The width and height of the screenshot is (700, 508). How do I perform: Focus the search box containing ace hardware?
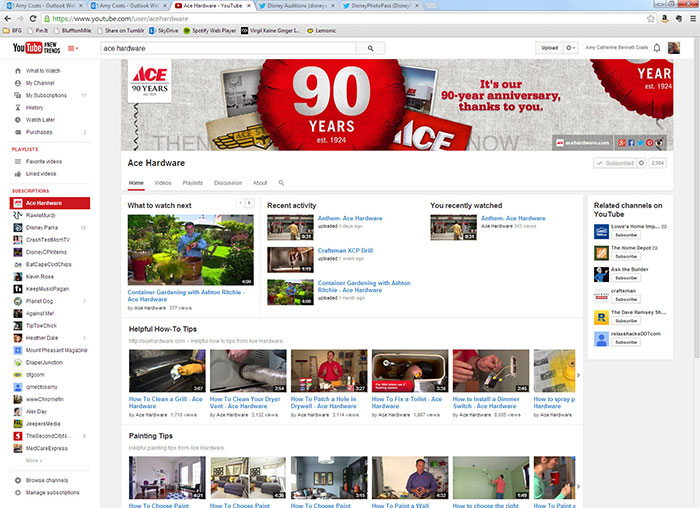(229, 48)
